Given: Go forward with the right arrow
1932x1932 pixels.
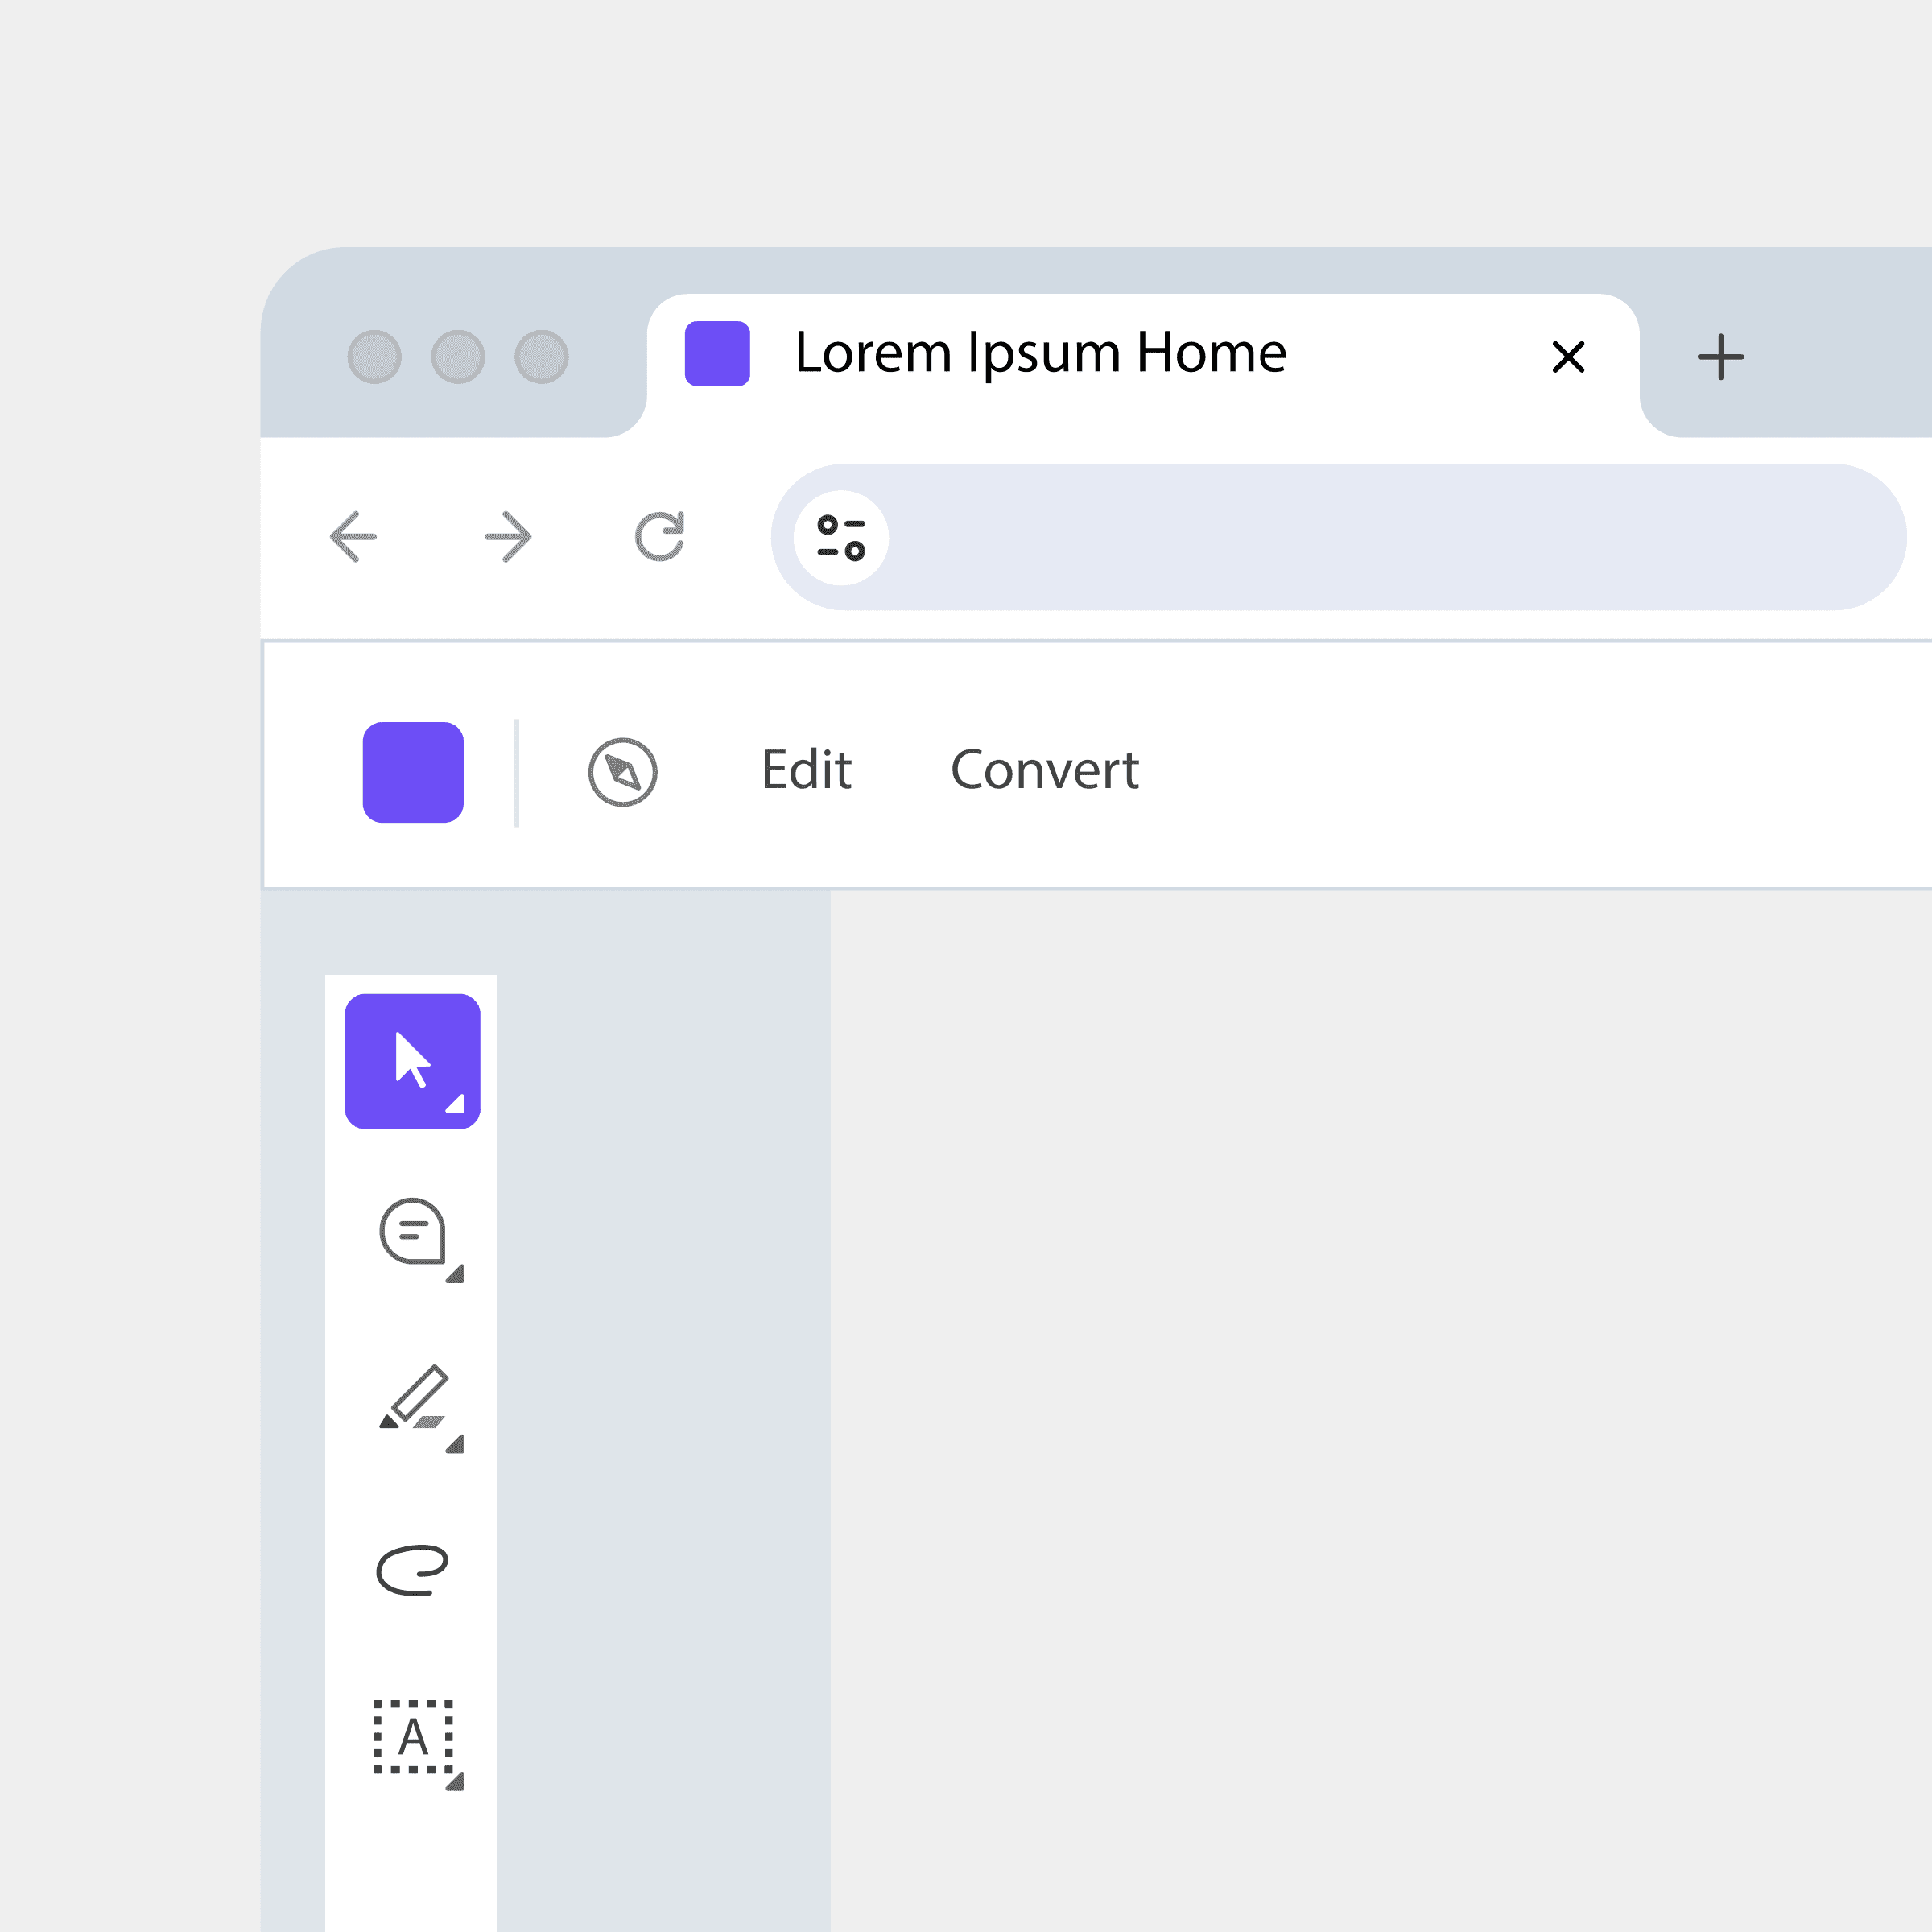Looking at the screenshot, I should 508,537.
